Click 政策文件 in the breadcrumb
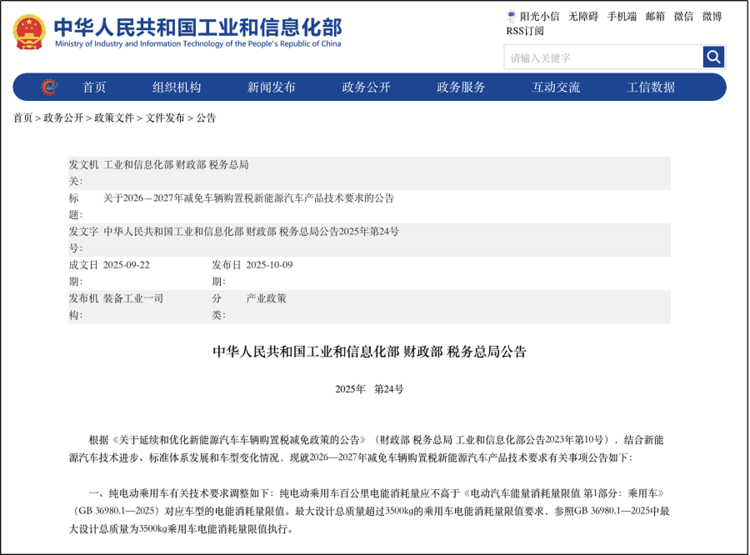Viewport: 750px width, 555px height. pos(114,118)
